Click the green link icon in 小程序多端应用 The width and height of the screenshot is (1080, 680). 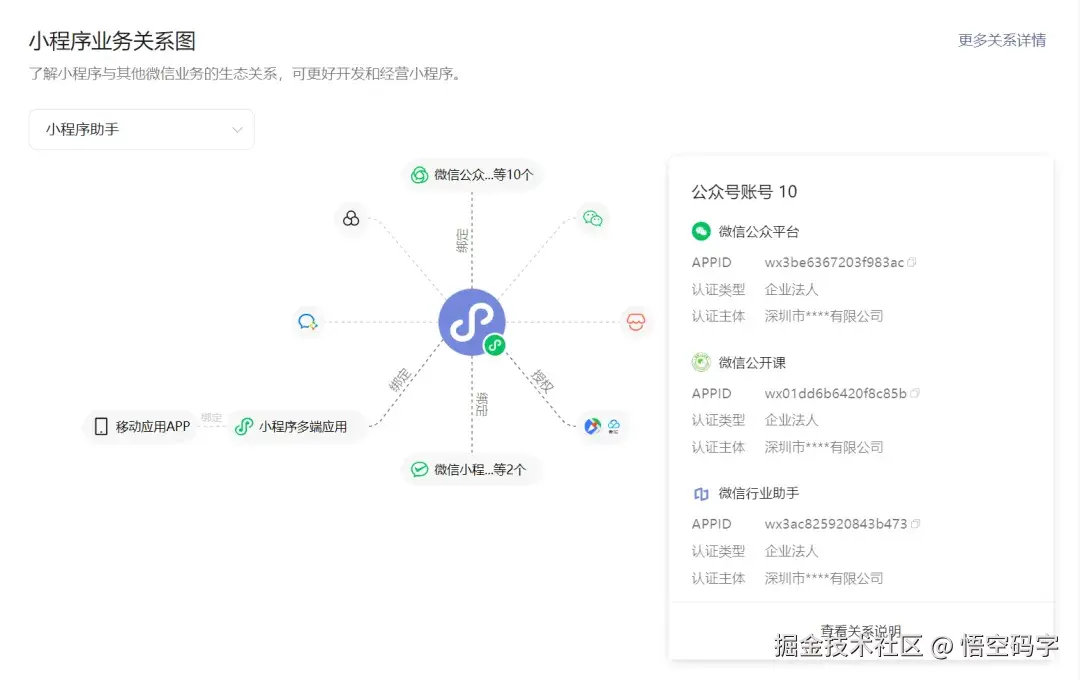click(244, 426)
